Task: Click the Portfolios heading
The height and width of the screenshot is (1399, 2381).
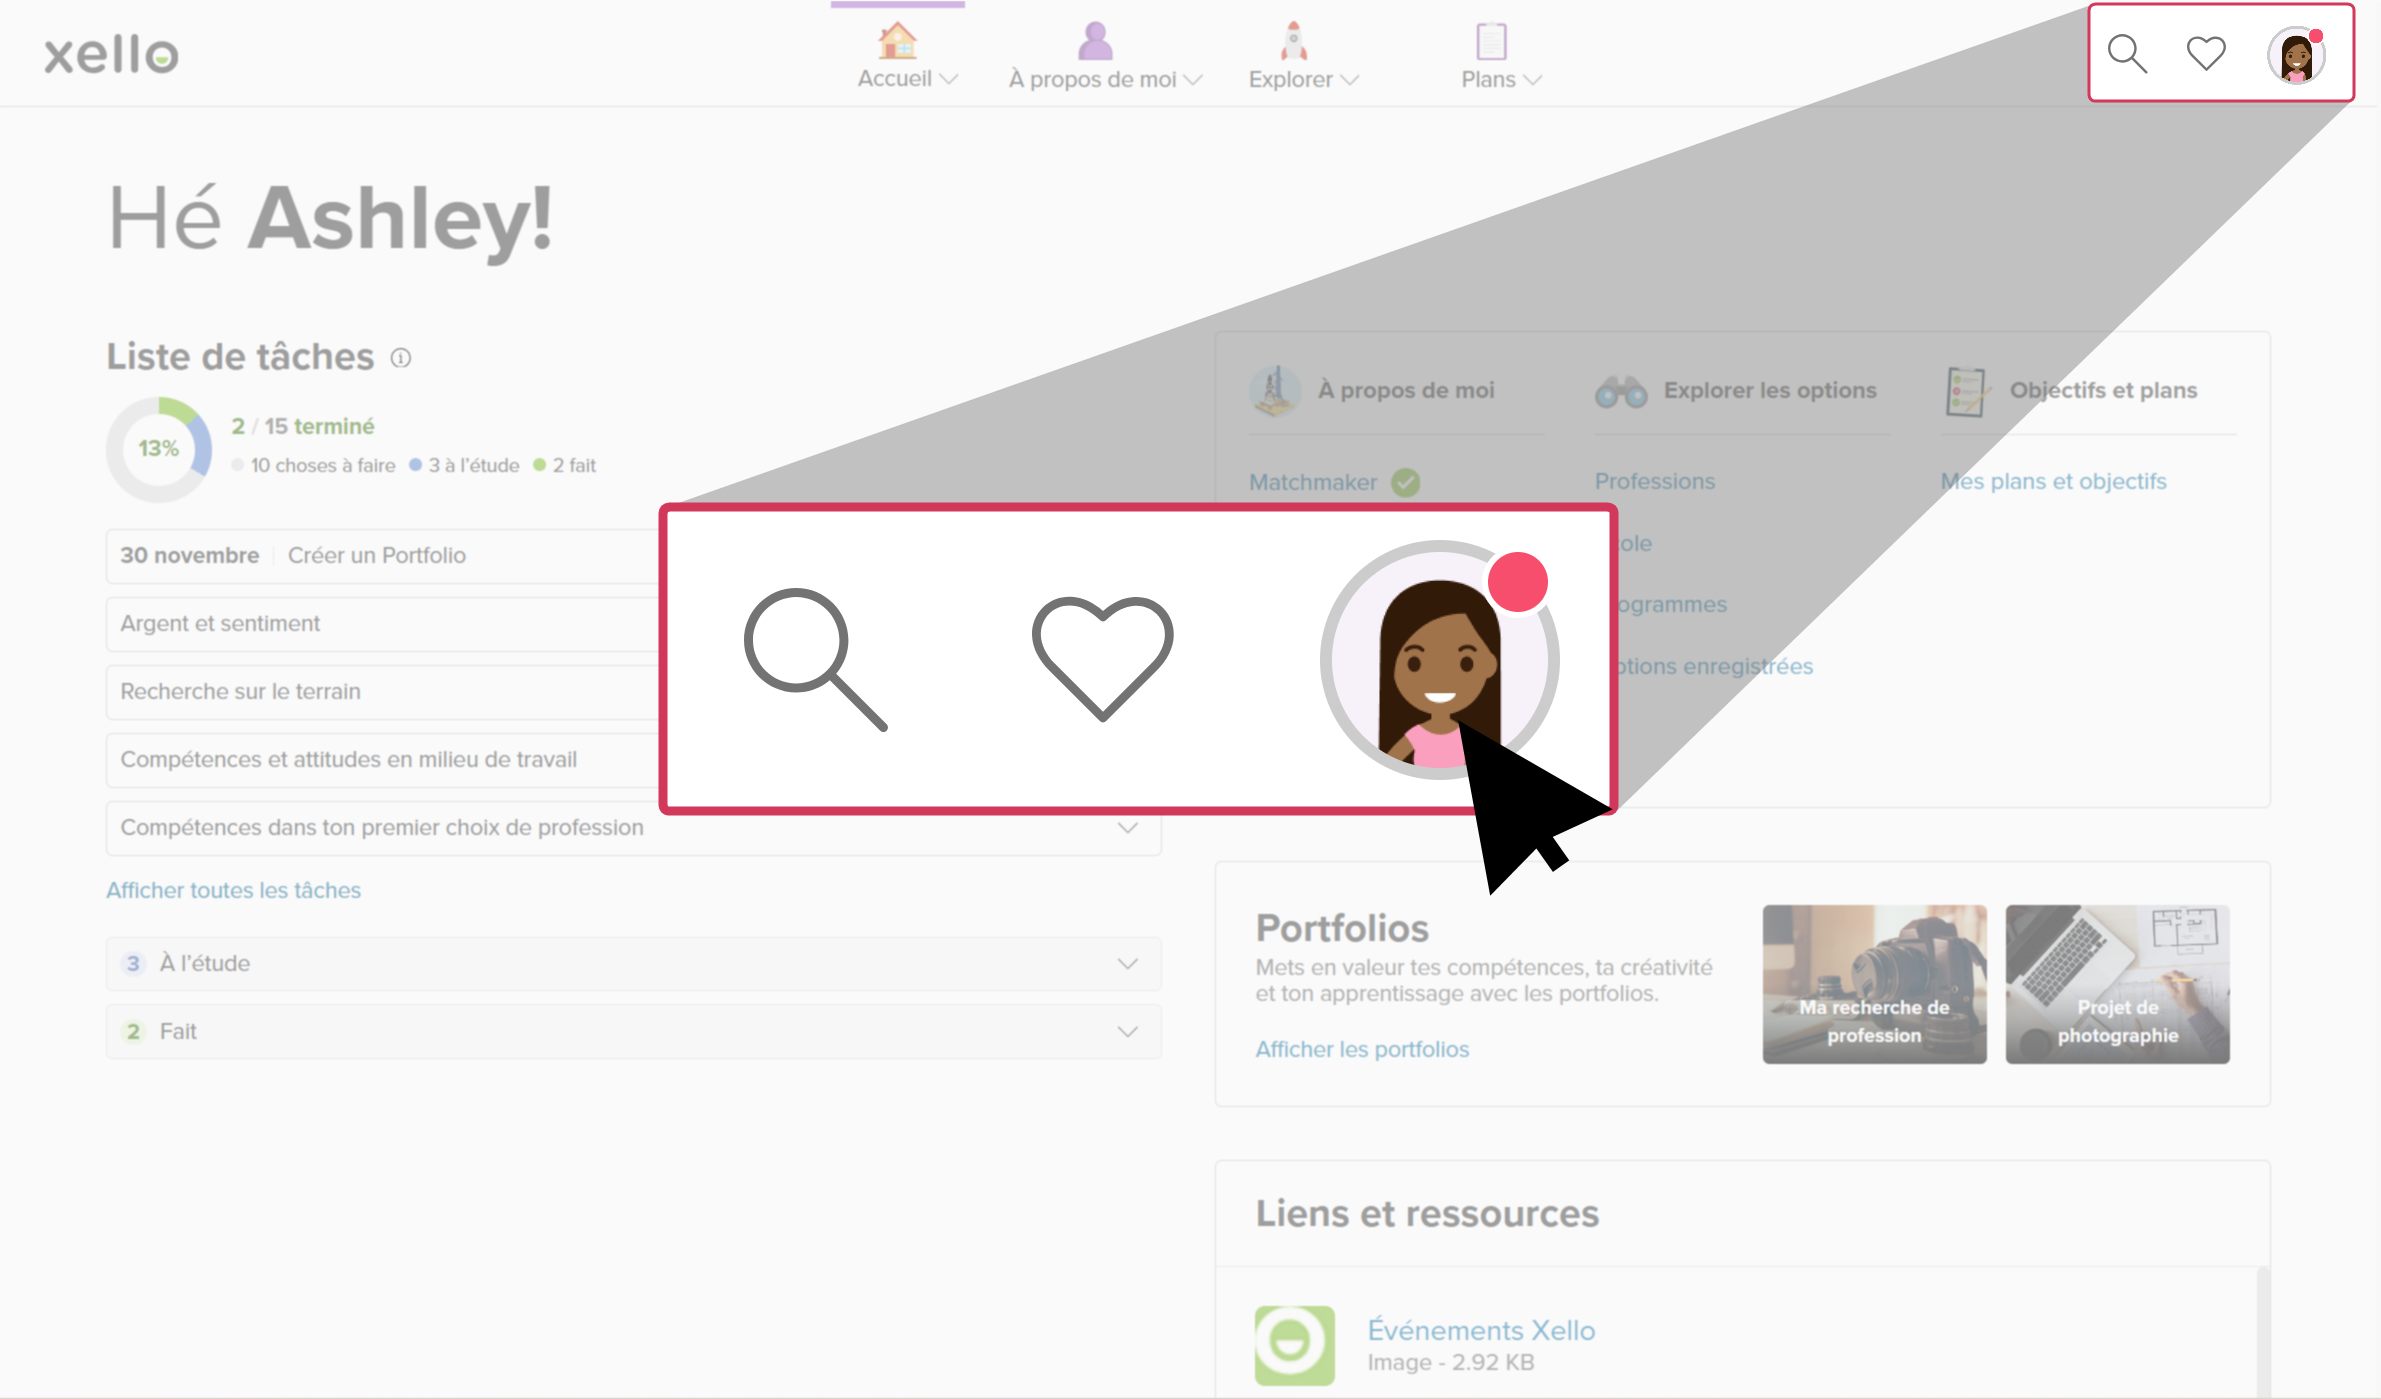Action: tap(1342, 929)
